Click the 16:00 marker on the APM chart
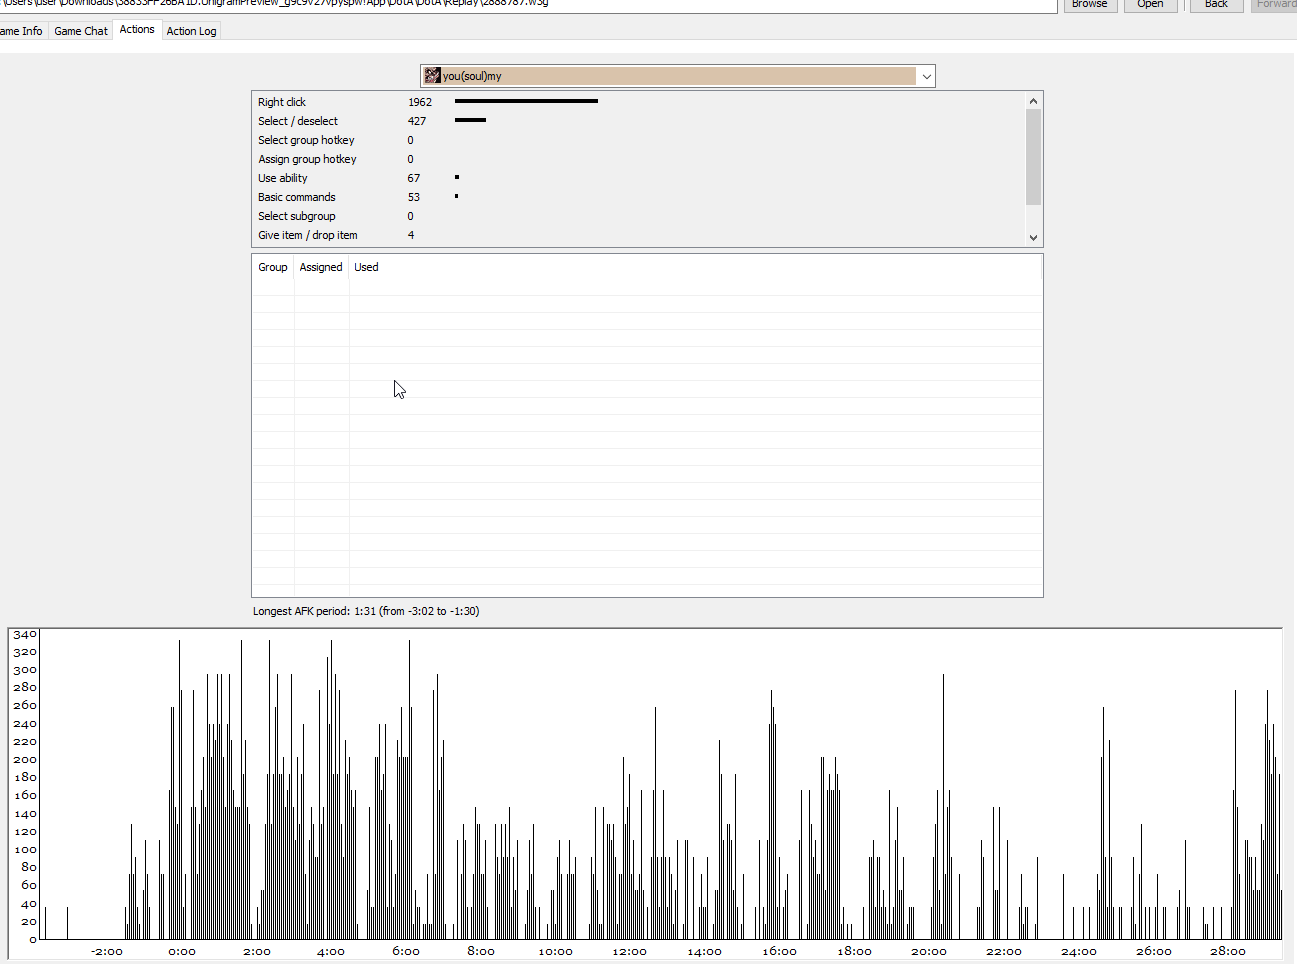1297x964 pixels. coord(779,951)
